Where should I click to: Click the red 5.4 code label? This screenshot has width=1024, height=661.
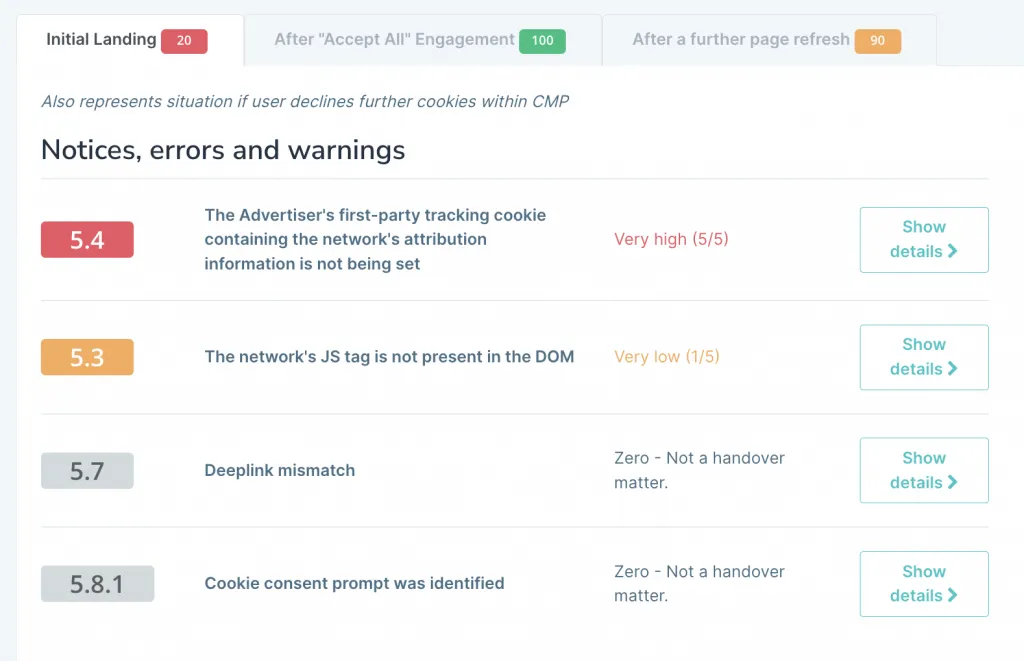87,240
